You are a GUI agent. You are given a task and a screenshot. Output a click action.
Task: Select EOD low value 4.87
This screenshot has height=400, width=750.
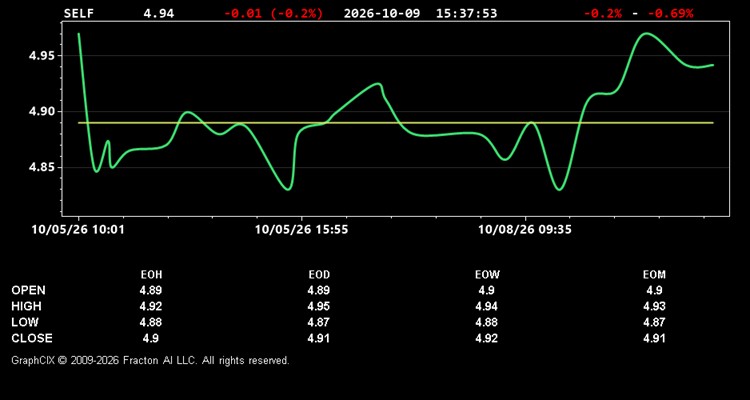pos(319,322)
